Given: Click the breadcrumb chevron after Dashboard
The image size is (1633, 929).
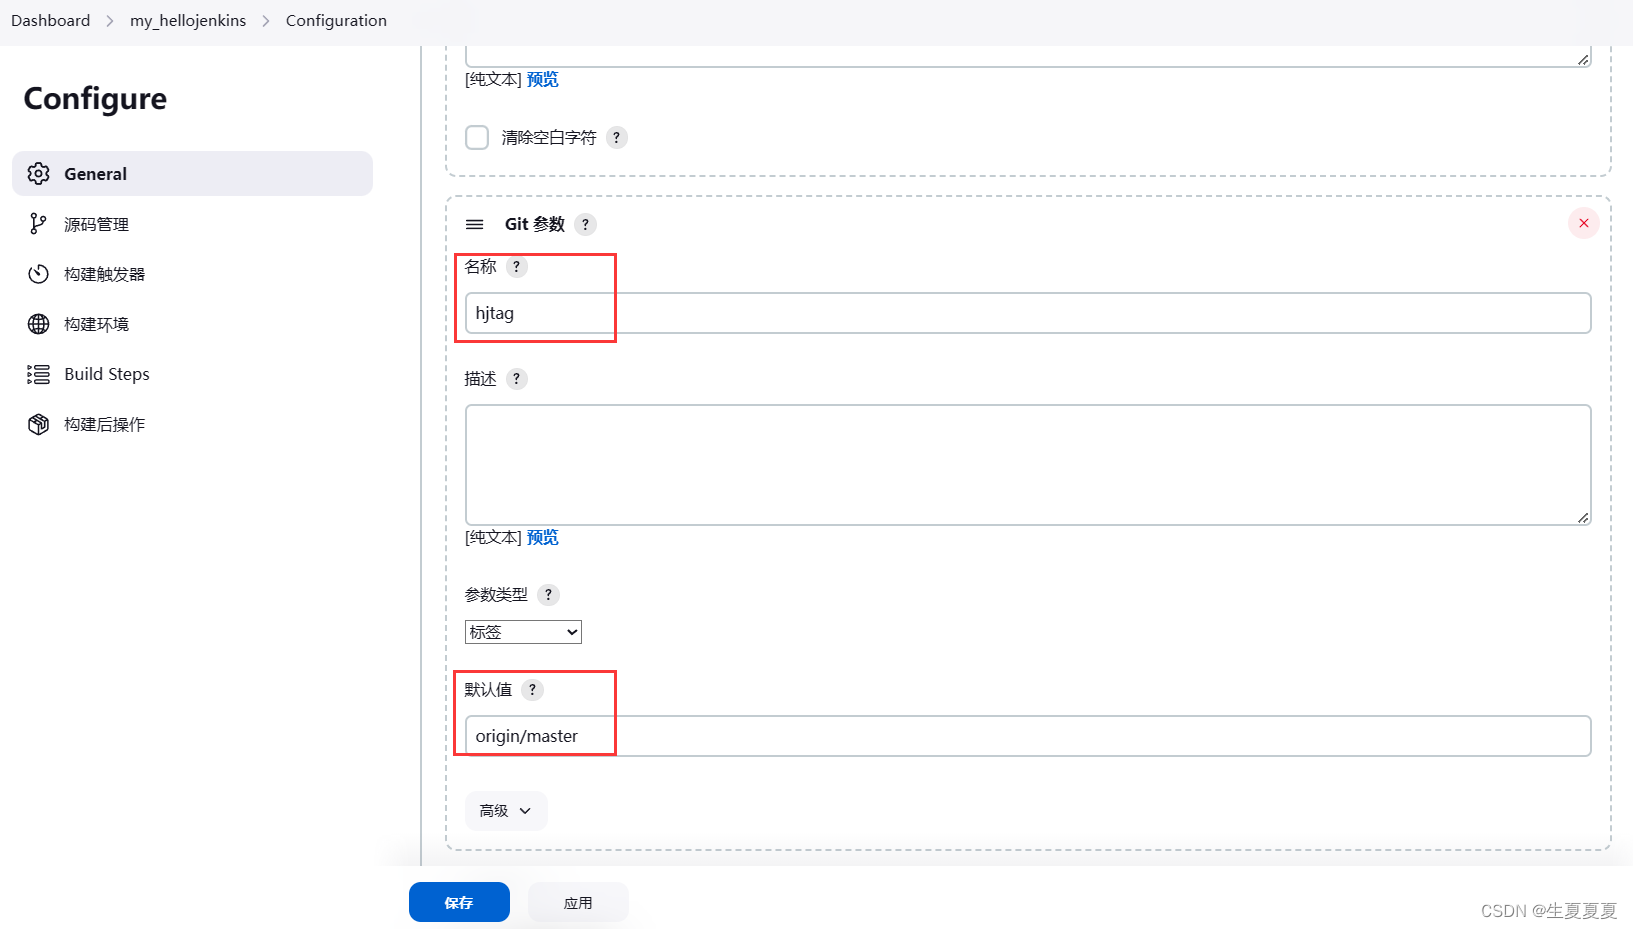Looking at the screenshot, I should [110, 21].
